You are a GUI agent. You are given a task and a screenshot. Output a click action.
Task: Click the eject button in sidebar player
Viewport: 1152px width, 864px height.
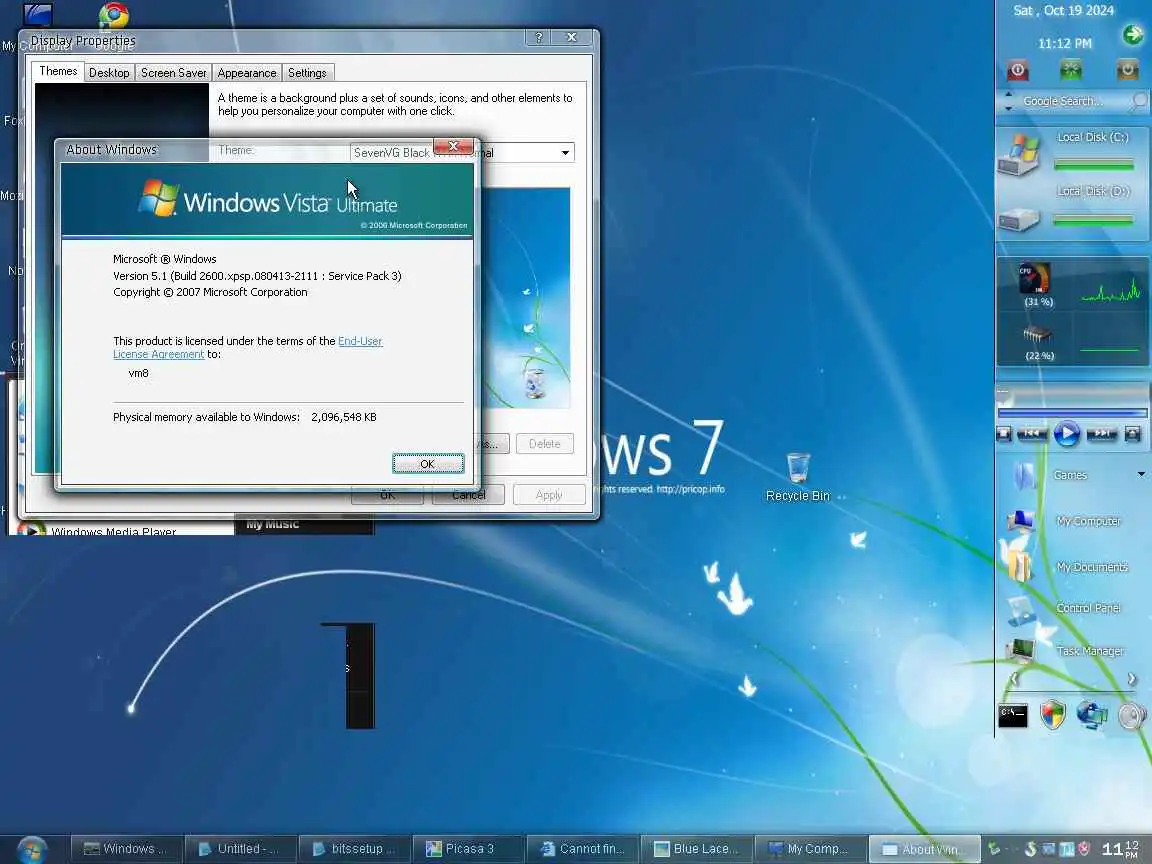tap(1132, 434)
